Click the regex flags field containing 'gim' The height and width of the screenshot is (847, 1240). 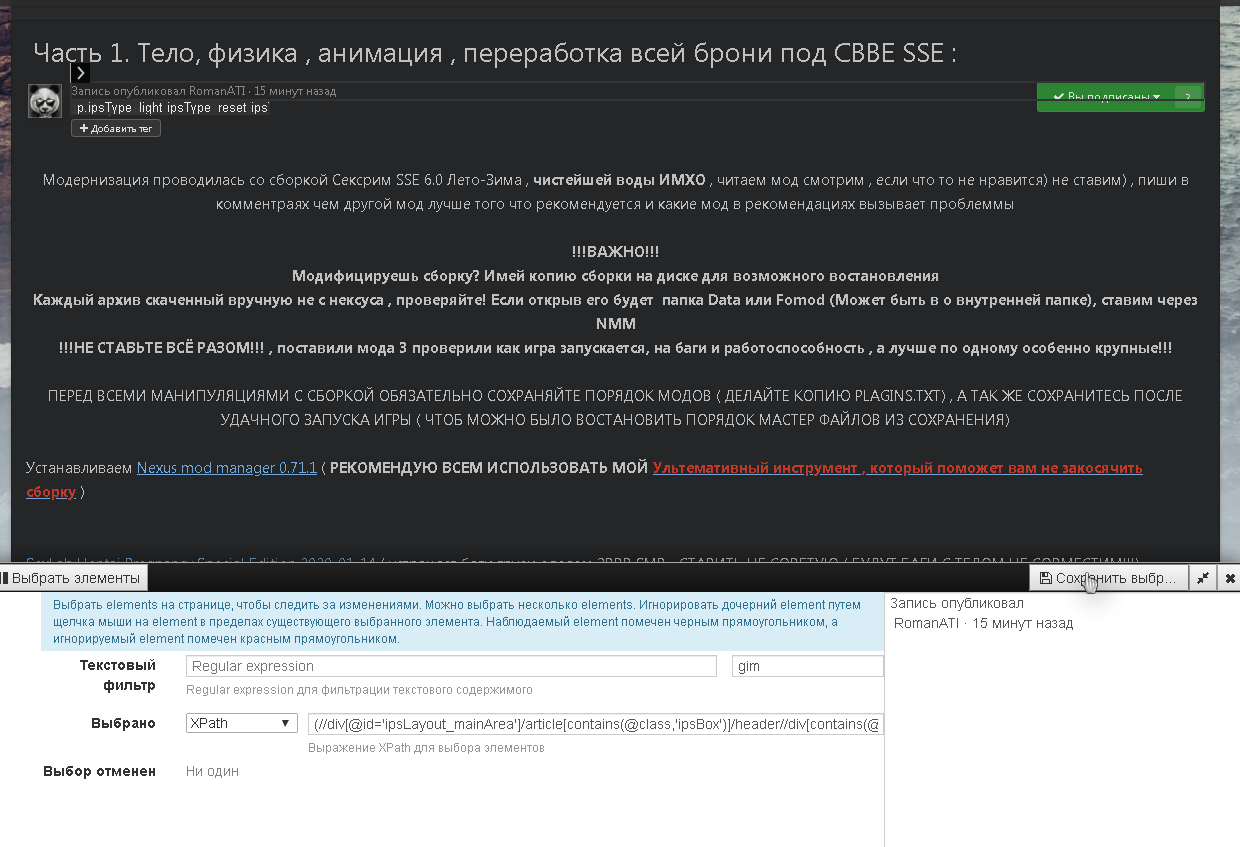coord(807,666)
